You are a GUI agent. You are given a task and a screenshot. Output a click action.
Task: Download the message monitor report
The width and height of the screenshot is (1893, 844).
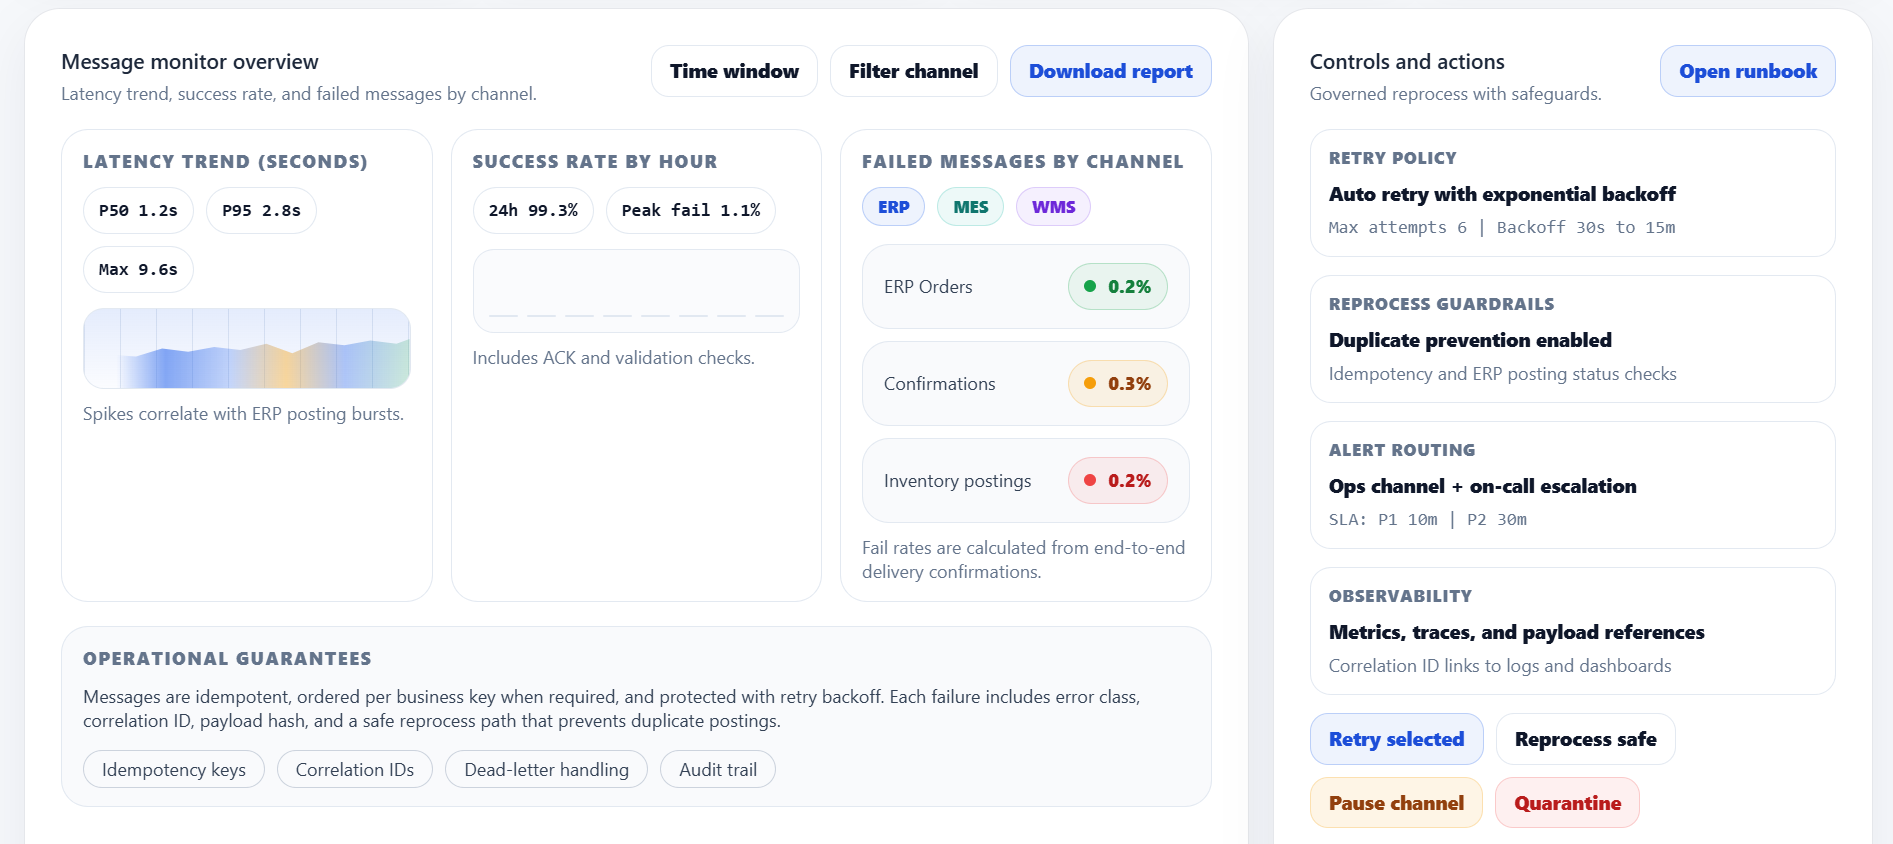pyautogui.click(x=1110, y=71)
